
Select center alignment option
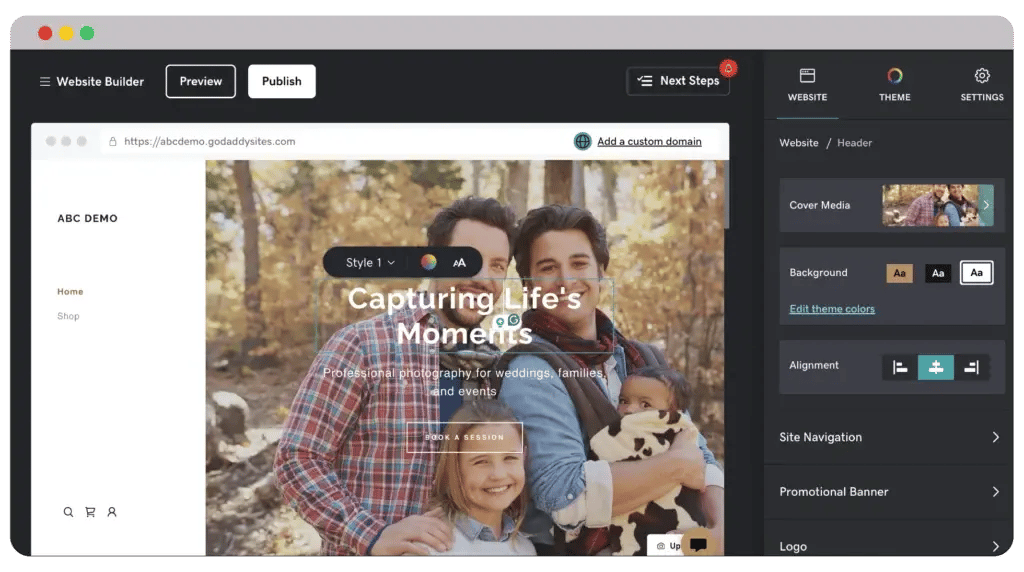pos(936,367)
